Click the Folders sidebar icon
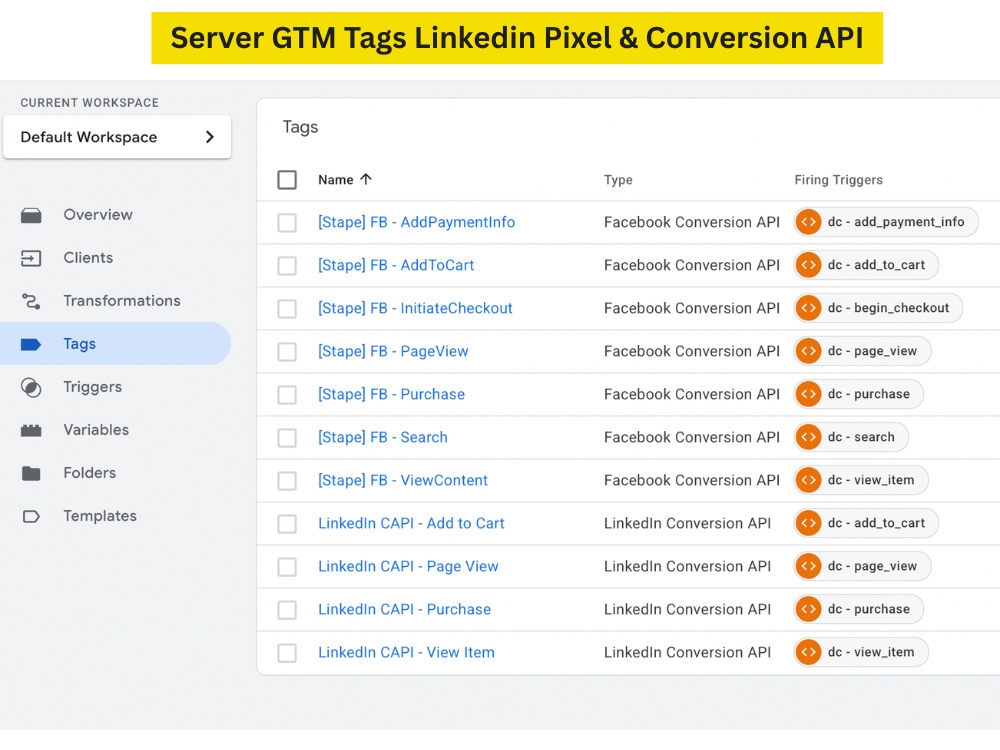 pos(31,473)
